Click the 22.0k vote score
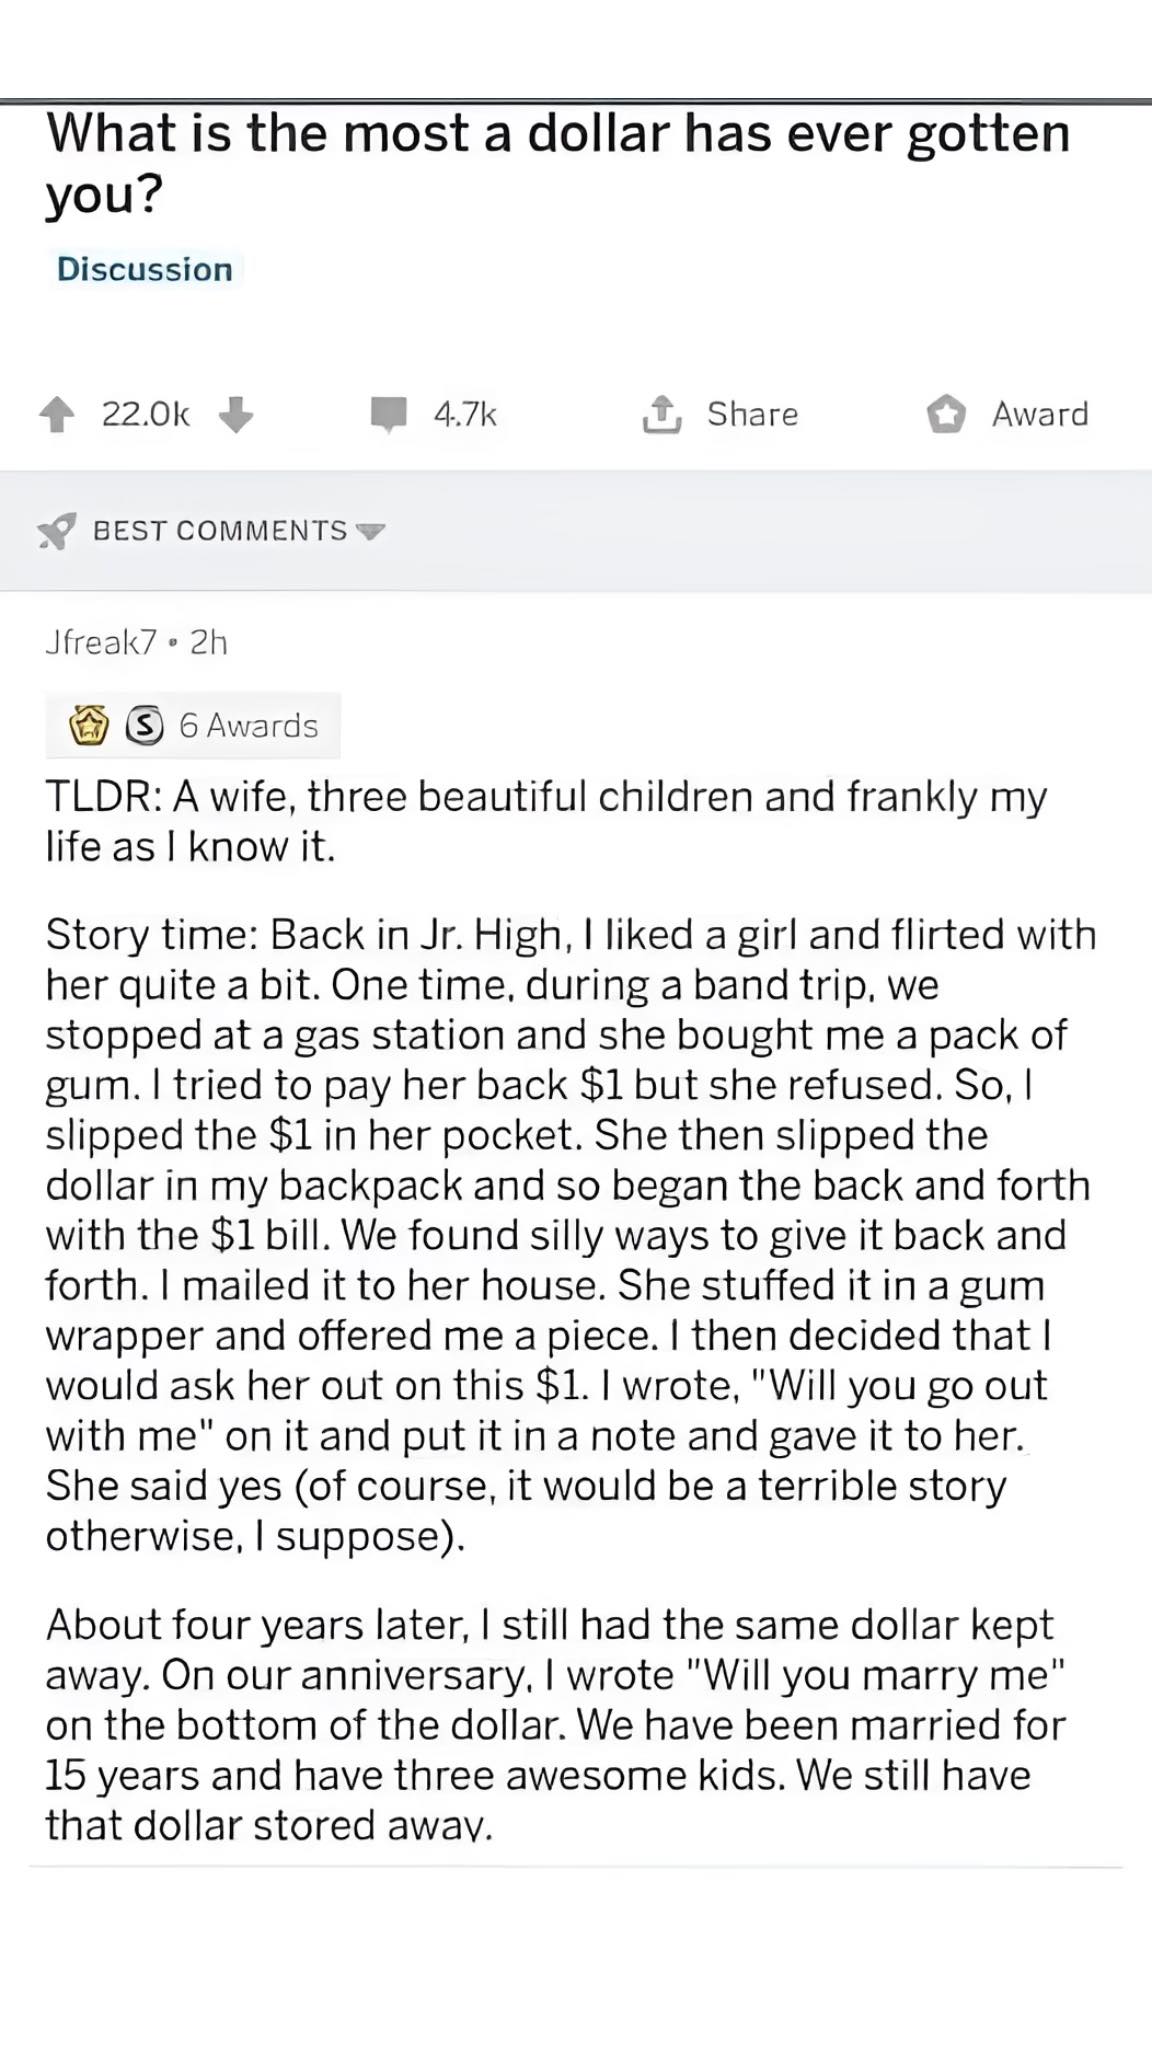Viewport: 1152px width, 2048px height. [146, 414]
